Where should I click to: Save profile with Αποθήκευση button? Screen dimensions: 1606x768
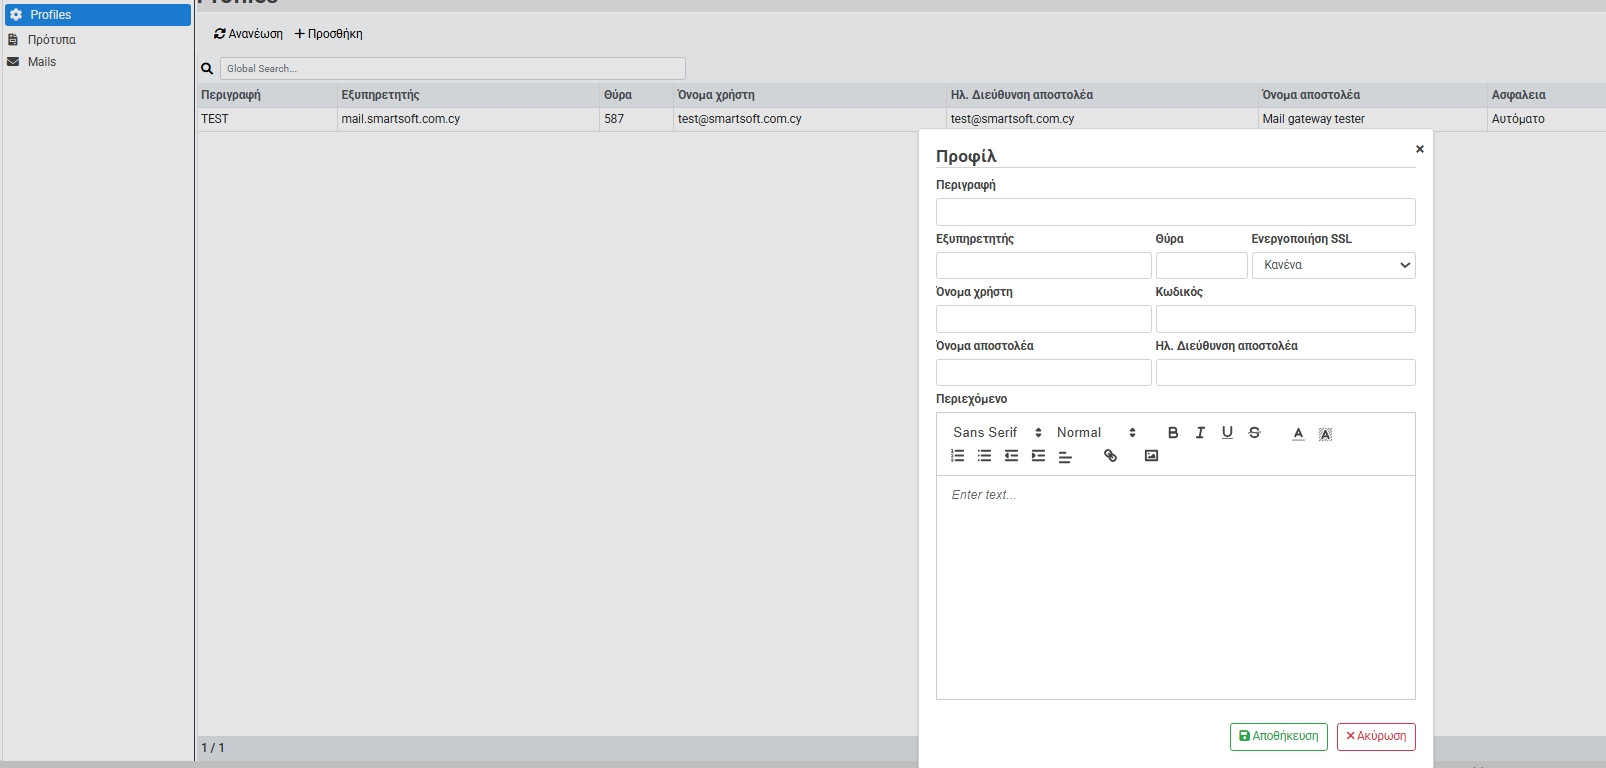(1278, 736)
